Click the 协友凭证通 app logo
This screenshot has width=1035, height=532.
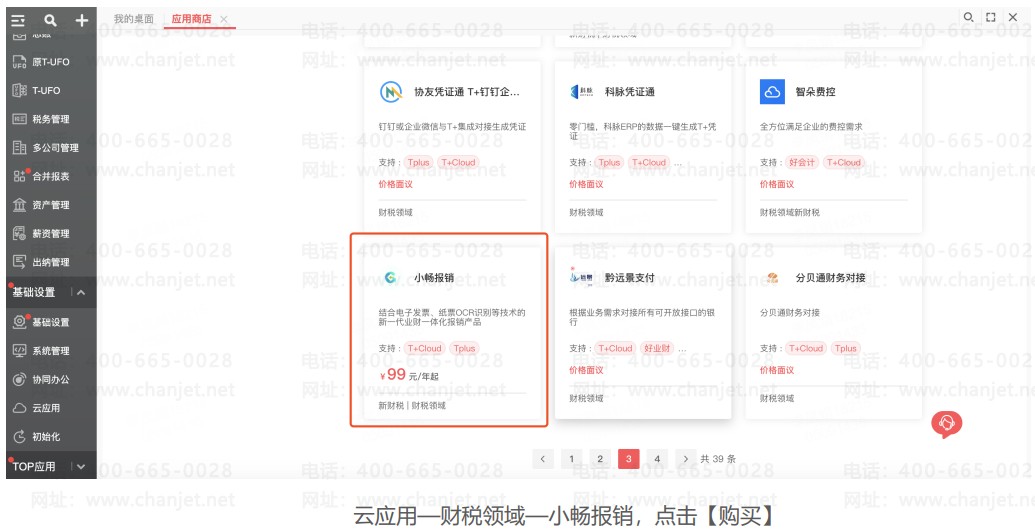[x=391, y=92]
